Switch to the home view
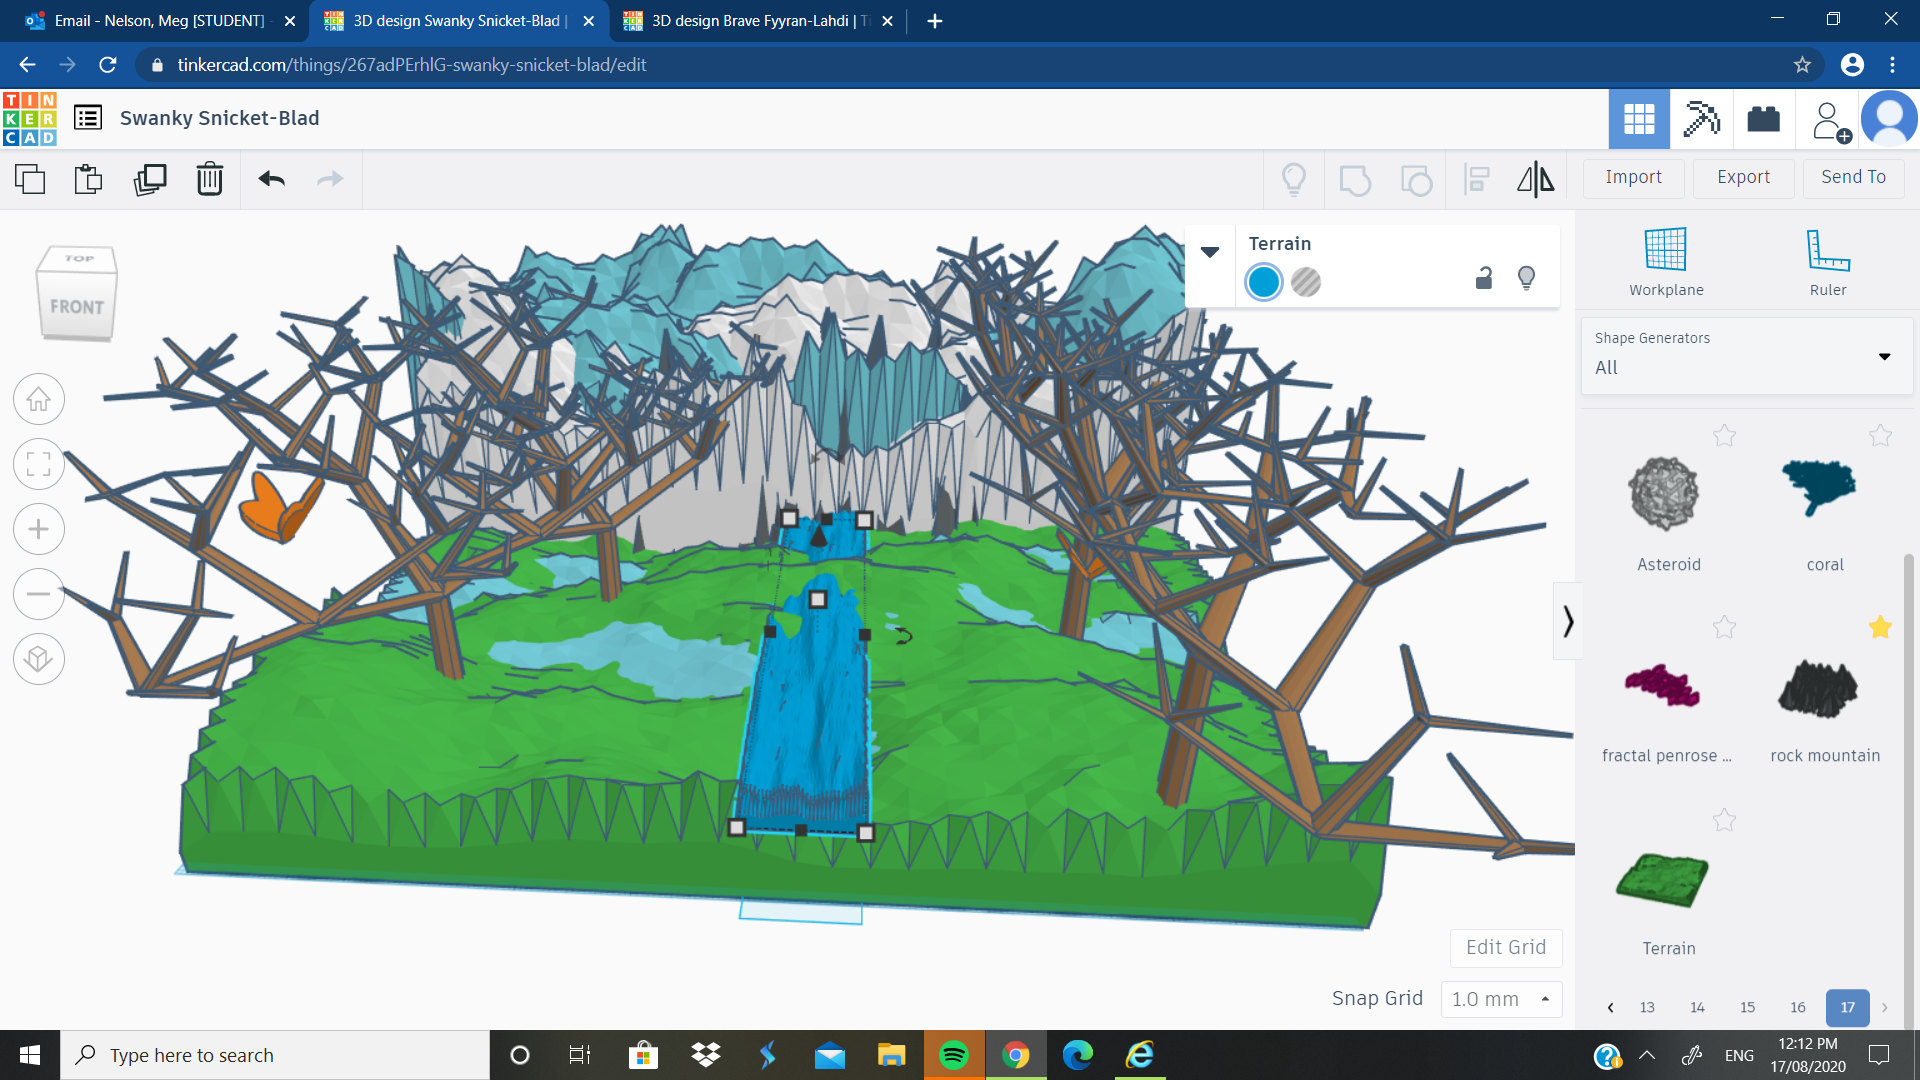This screenshot has width=1920, height=1080. (38, 398)
